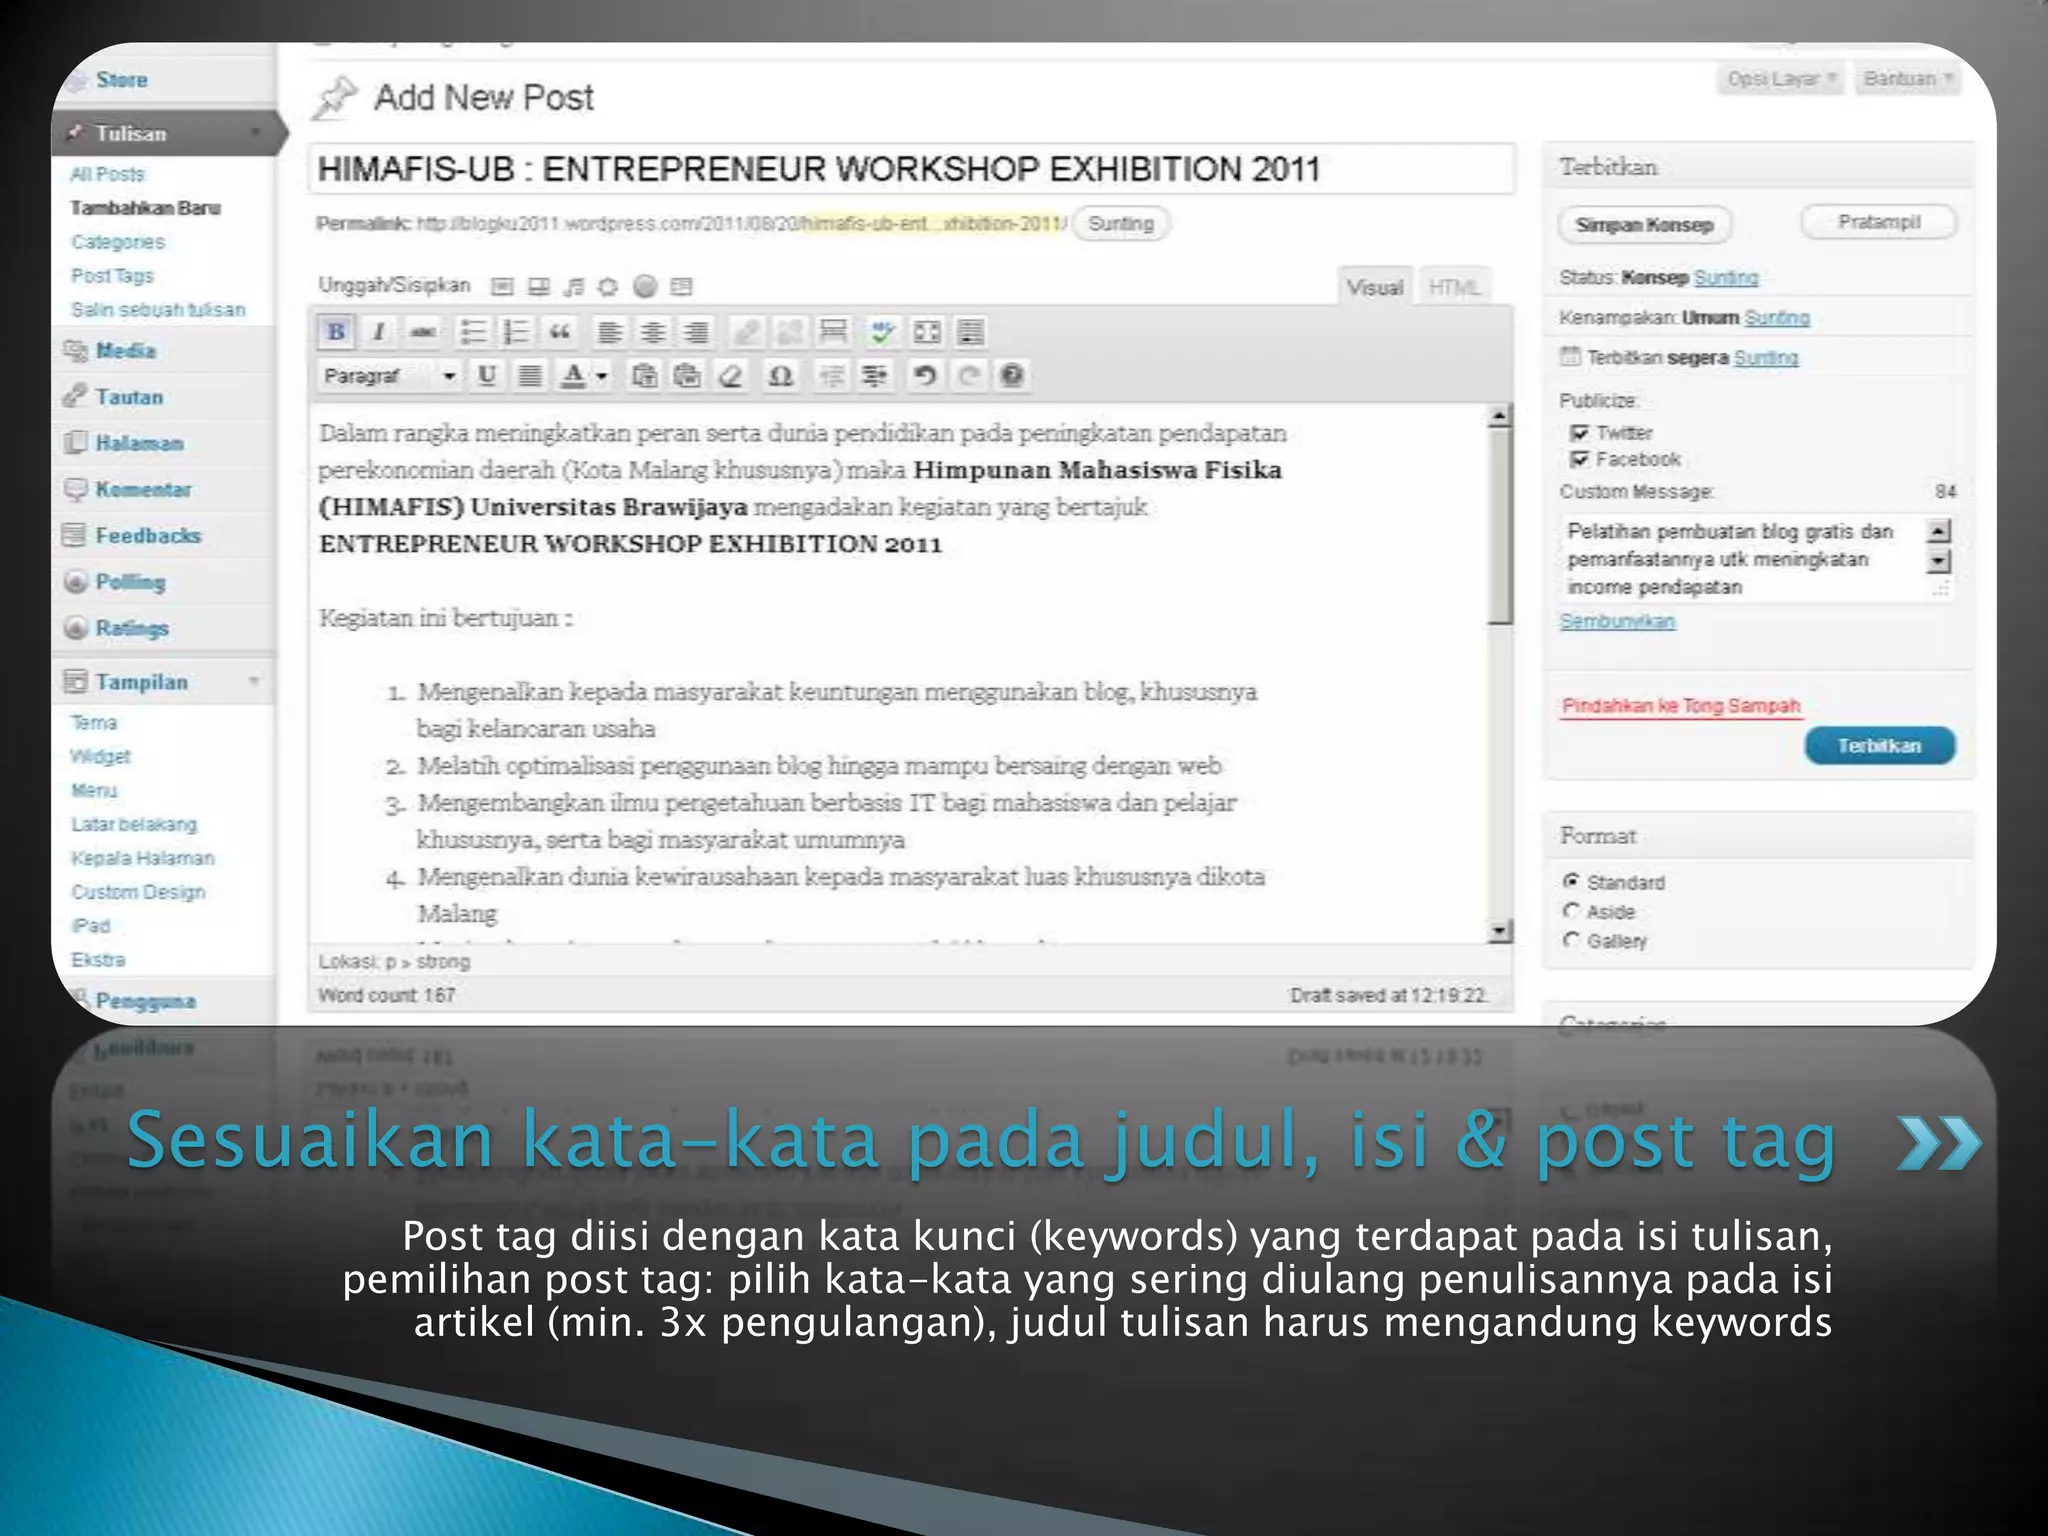Open Widget under Tampilan
The width and height of the screenshot is (2048, 1536).
tap(100, 757)
